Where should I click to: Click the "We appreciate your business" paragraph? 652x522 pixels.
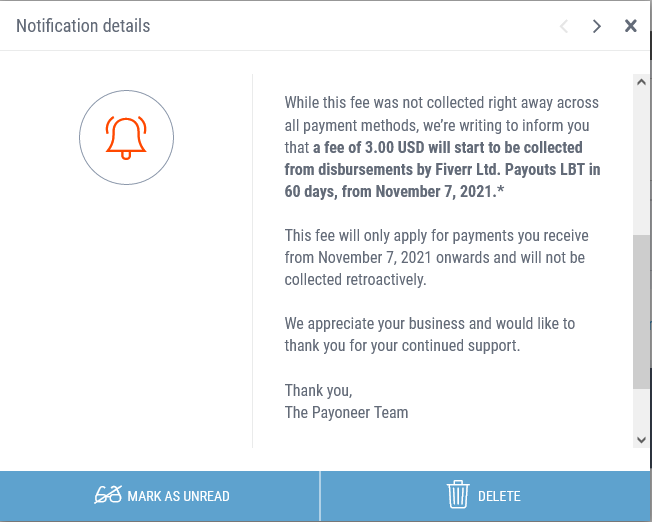click(x=429, y=335)
